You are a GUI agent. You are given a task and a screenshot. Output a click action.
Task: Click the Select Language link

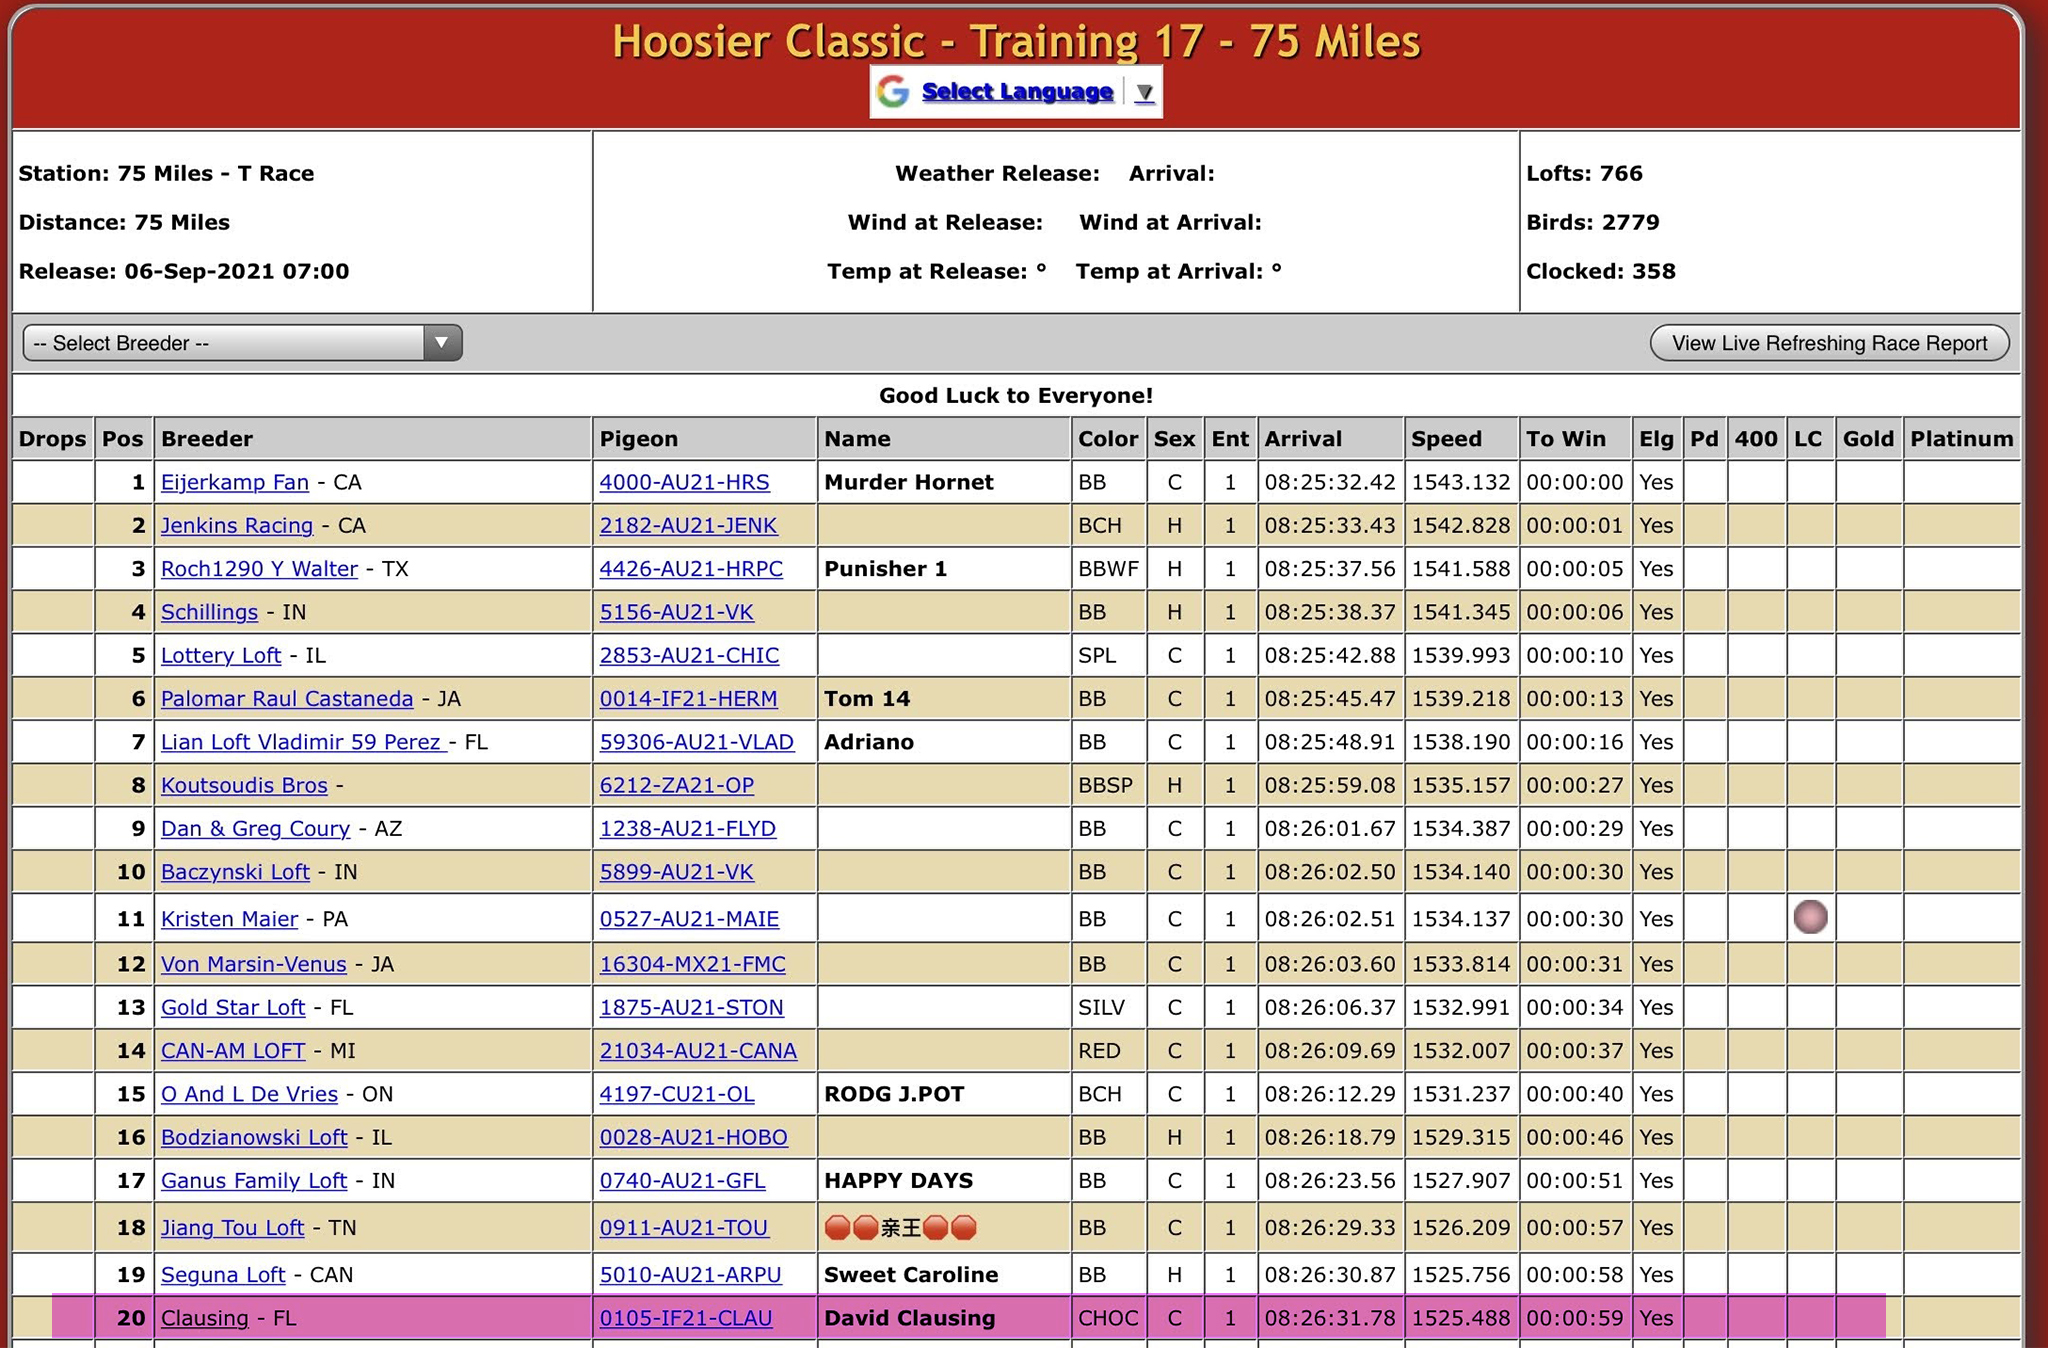(x=1017, y=92)
